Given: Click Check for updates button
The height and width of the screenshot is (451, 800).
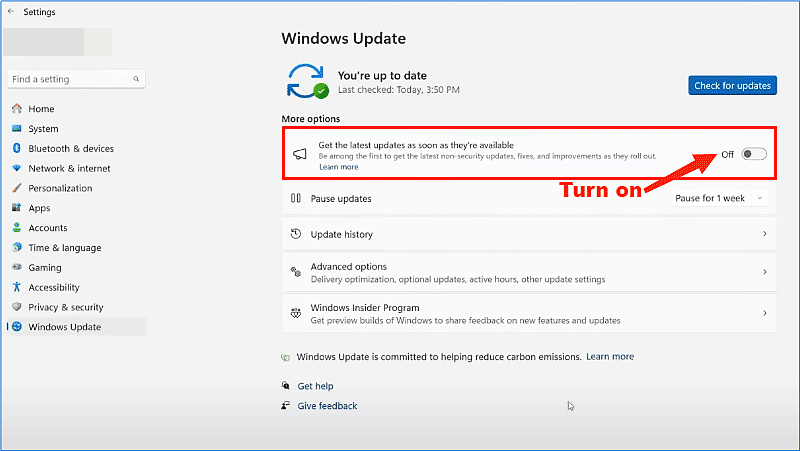Looking at the screenshot, I should 732,86.
